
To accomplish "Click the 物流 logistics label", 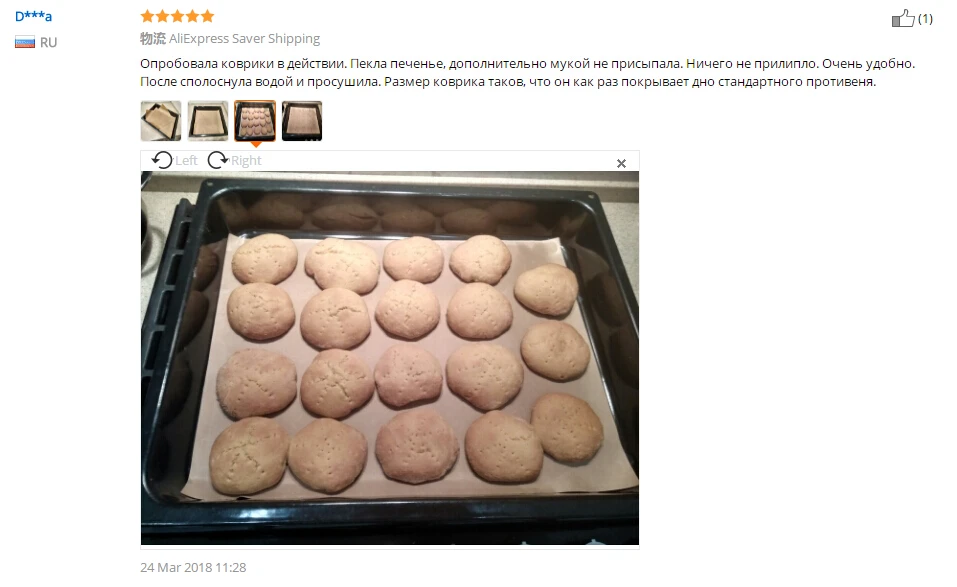I will [153, 38].
